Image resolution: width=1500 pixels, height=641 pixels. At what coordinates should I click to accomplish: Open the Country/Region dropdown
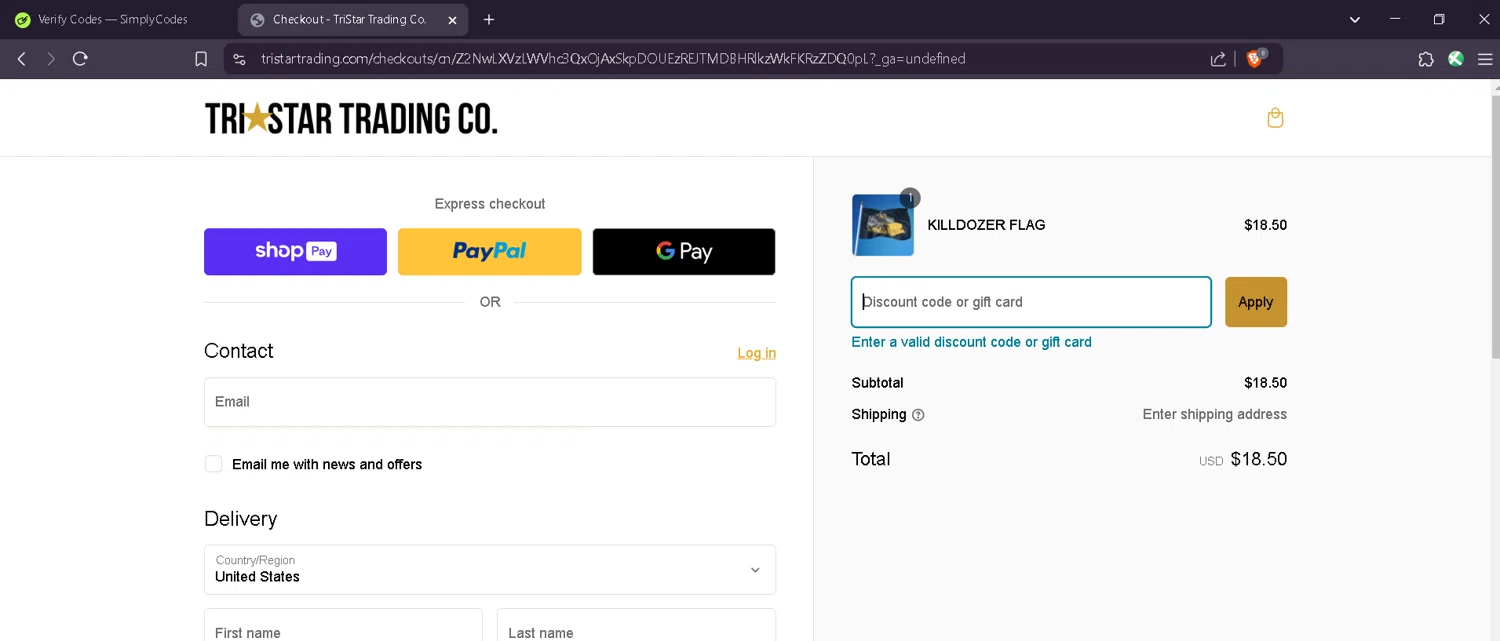[x=490, y=569]
